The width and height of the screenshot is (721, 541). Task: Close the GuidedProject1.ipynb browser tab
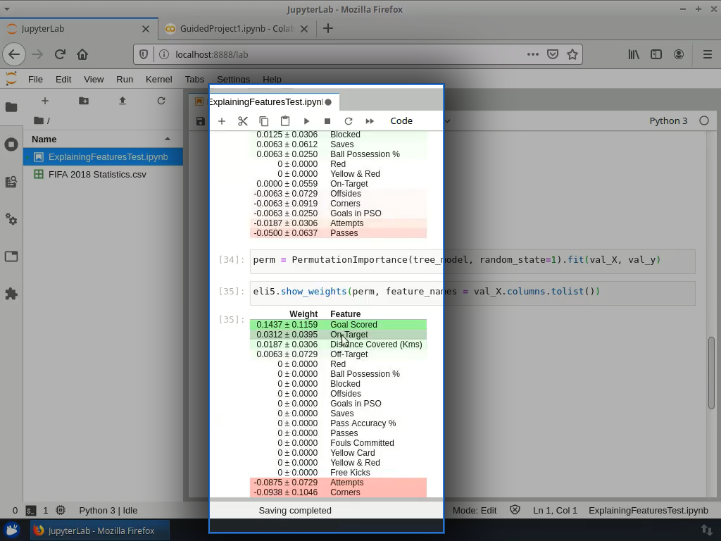tap(304, 28)
